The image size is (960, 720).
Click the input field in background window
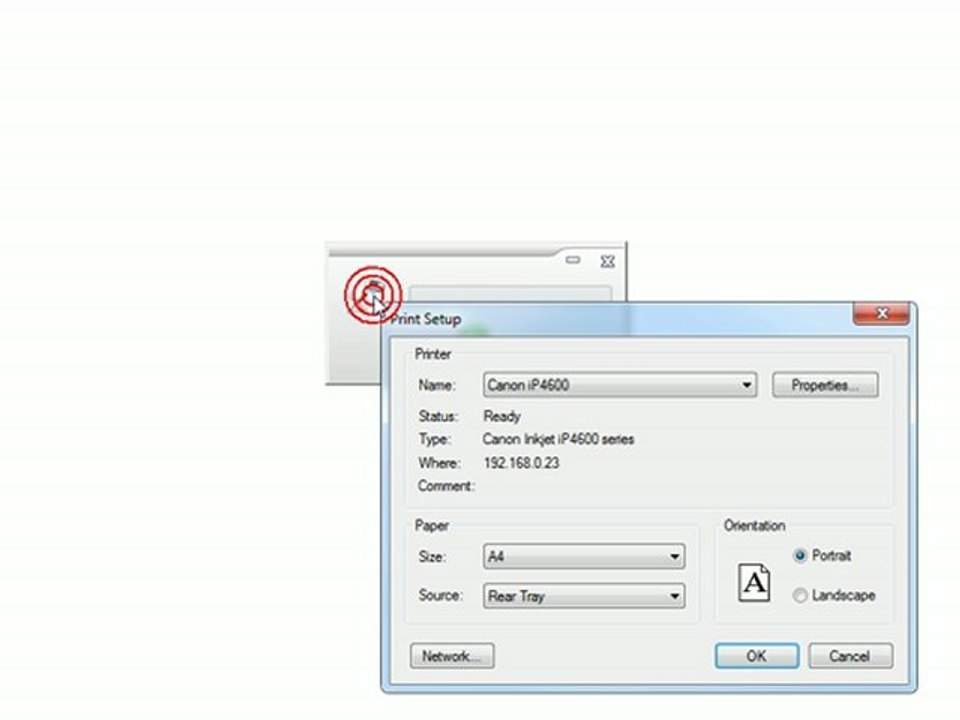click(x=510, y=293)
